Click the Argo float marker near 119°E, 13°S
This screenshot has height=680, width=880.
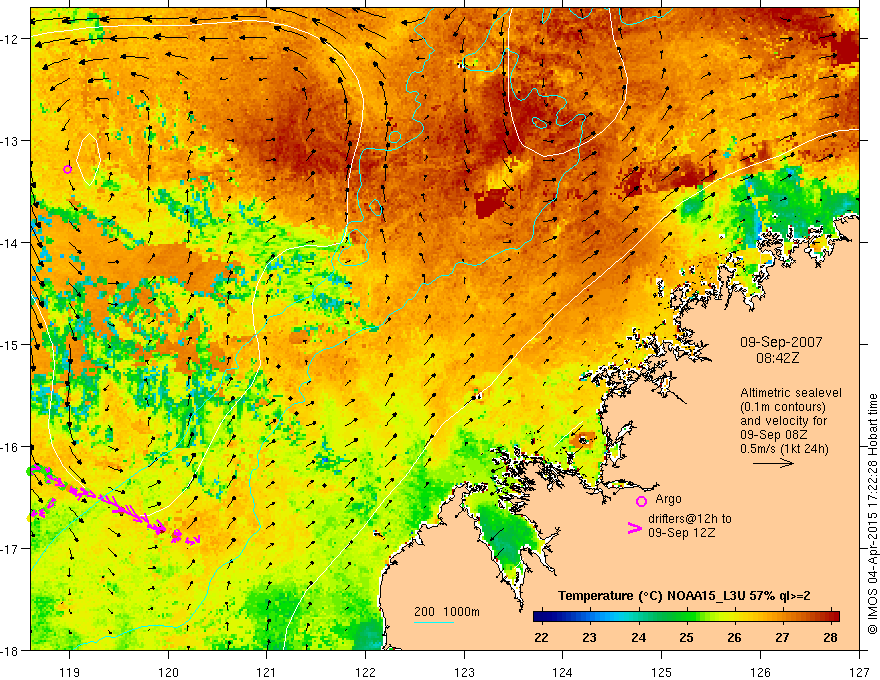click(67, 169)
